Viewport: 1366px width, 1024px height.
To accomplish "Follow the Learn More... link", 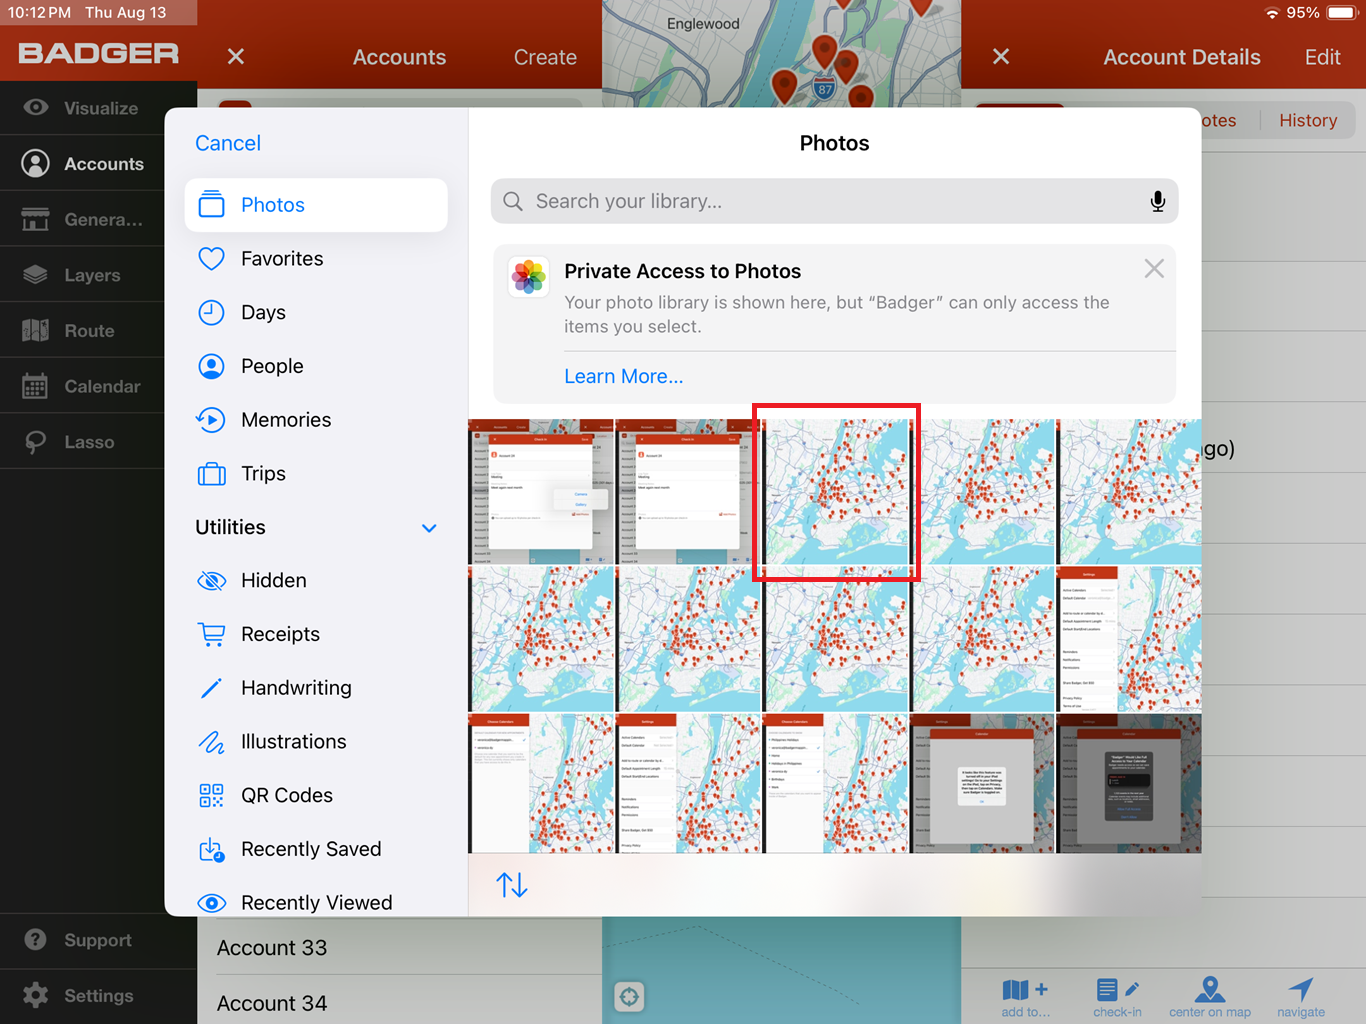I will pyautogui.click(x=624, y=376).
